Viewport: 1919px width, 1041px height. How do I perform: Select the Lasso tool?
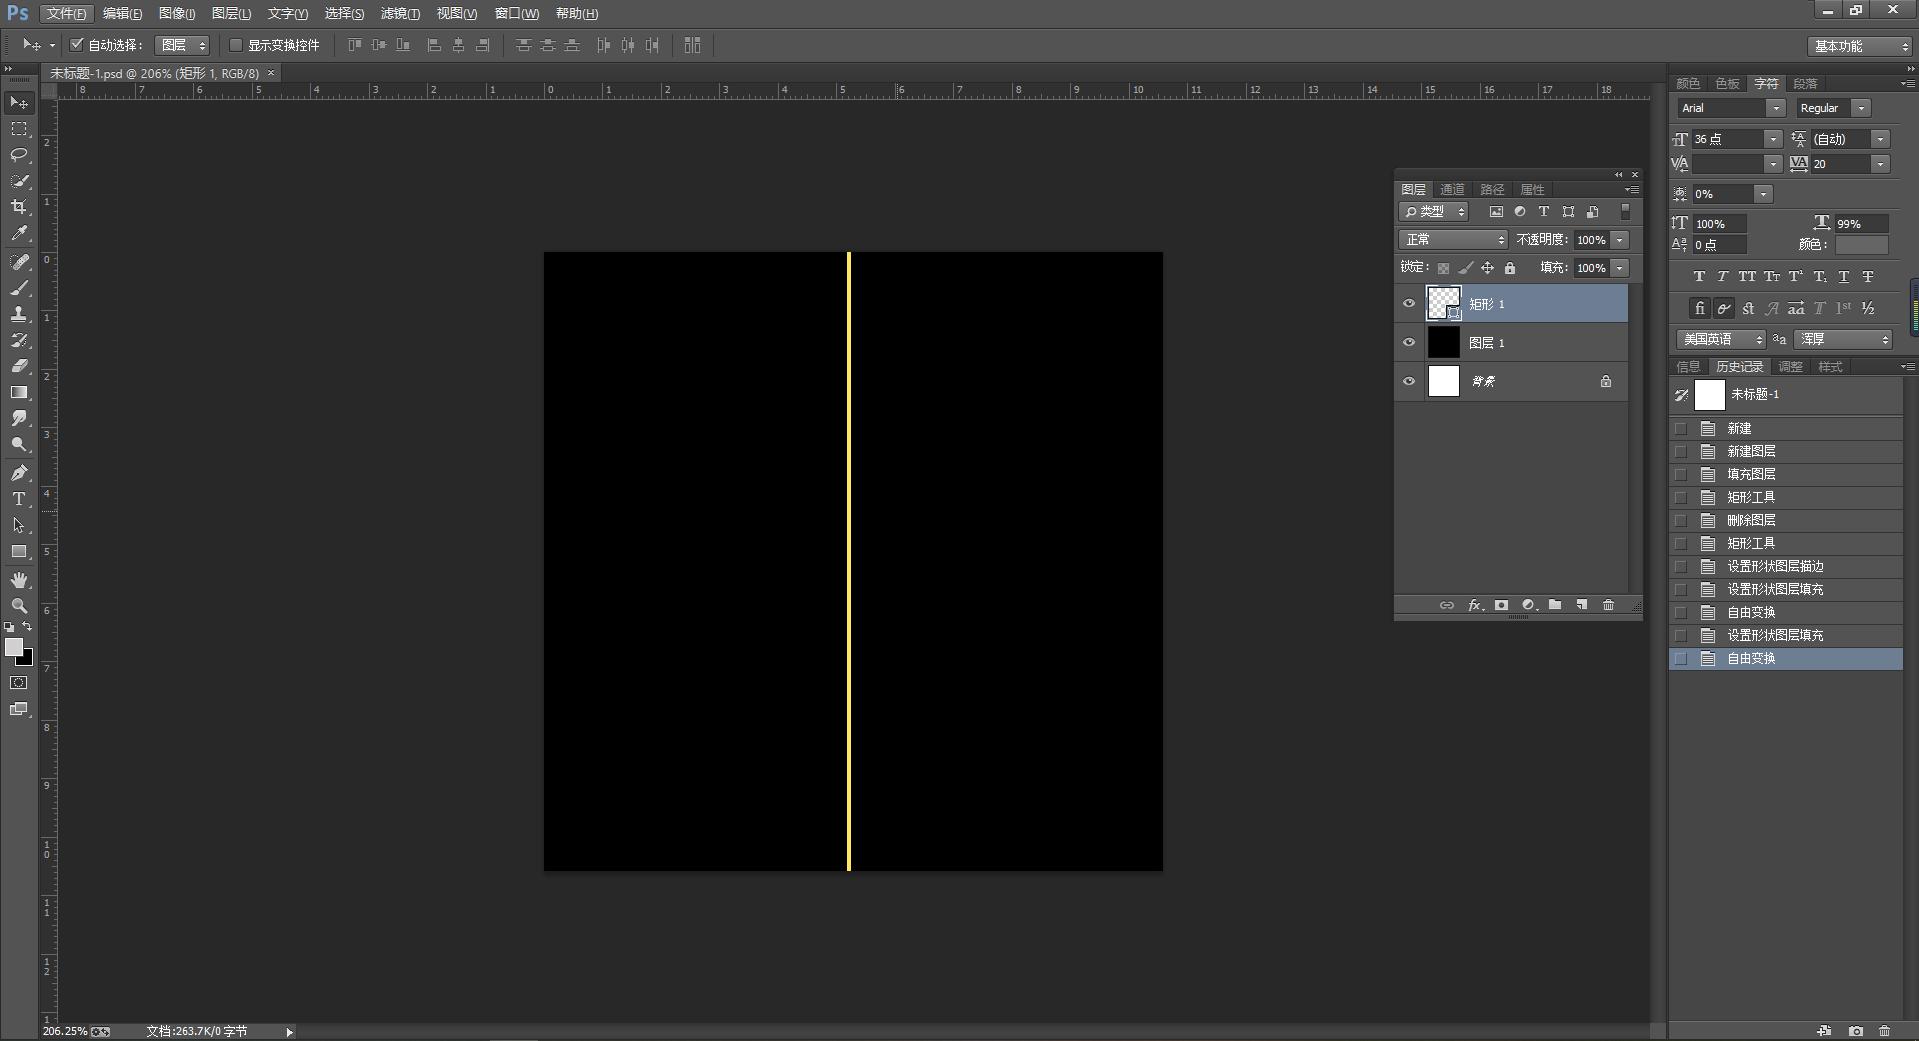click(x=19, y=155)
